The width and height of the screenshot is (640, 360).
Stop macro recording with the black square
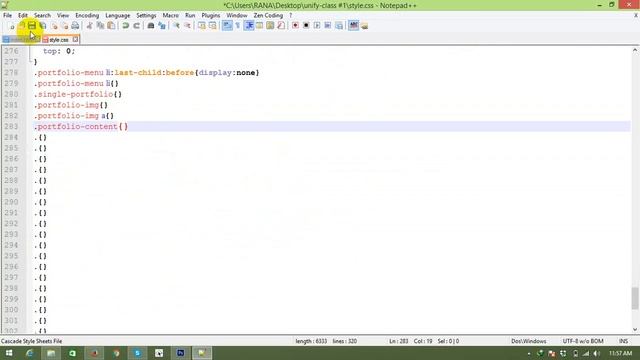point(306,26)
